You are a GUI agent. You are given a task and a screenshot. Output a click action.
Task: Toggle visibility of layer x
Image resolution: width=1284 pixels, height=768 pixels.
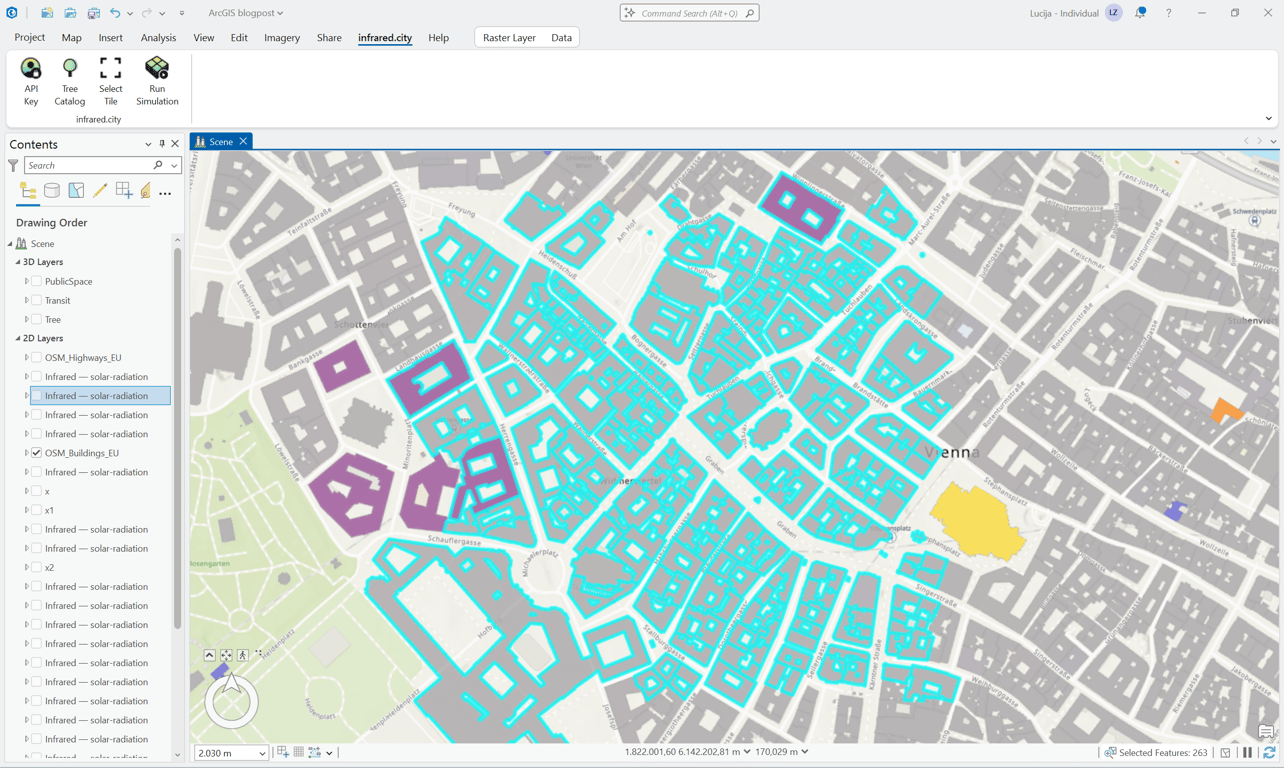(37, 491)
